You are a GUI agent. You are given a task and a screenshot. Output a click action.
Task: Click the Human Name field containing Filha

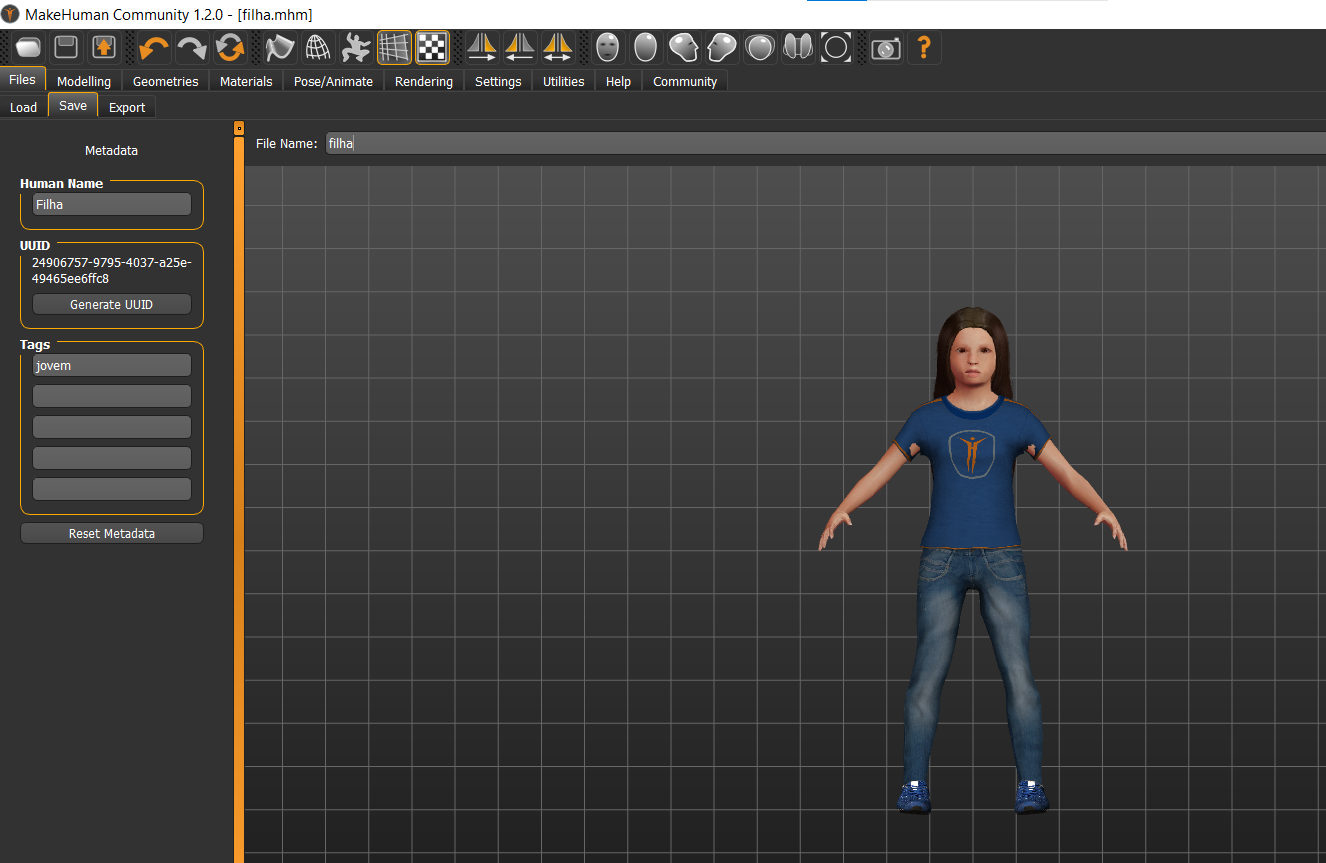112,204
